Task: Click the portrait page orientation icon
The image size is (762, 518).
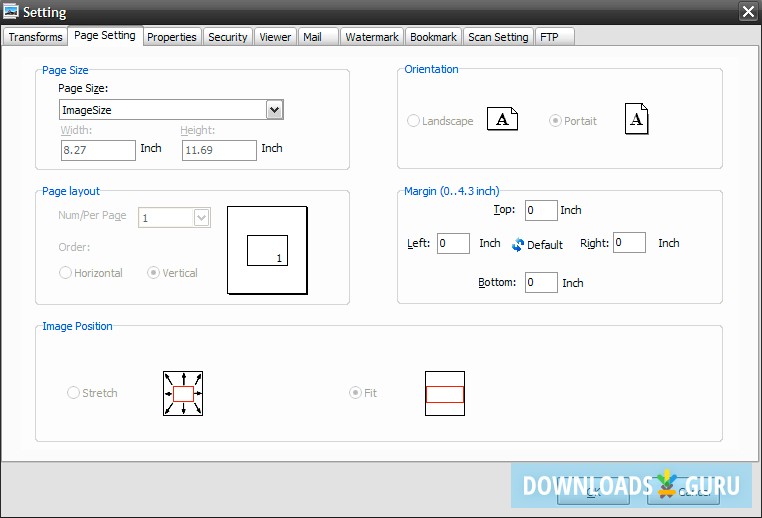Action: (x=637, y=119)
